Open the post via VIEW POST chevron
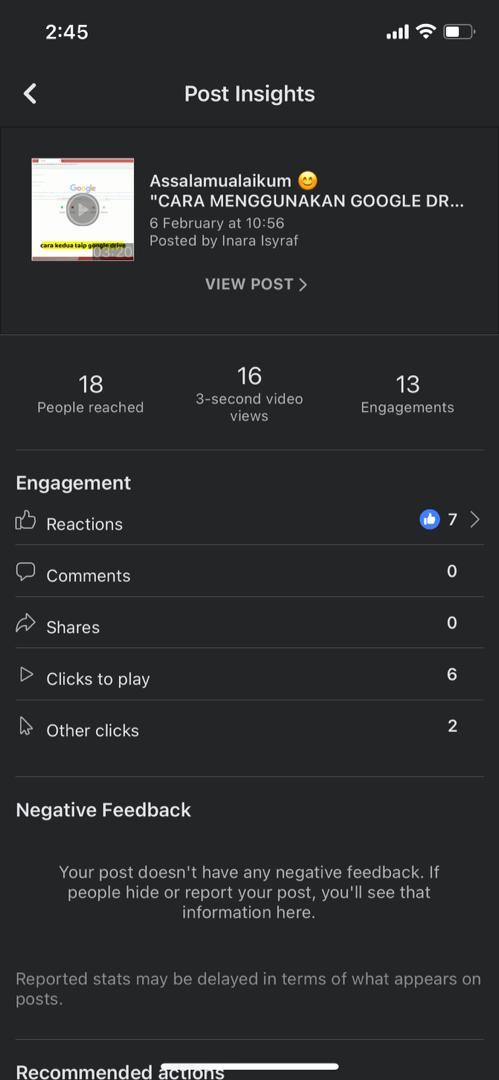 pos(303,284)
